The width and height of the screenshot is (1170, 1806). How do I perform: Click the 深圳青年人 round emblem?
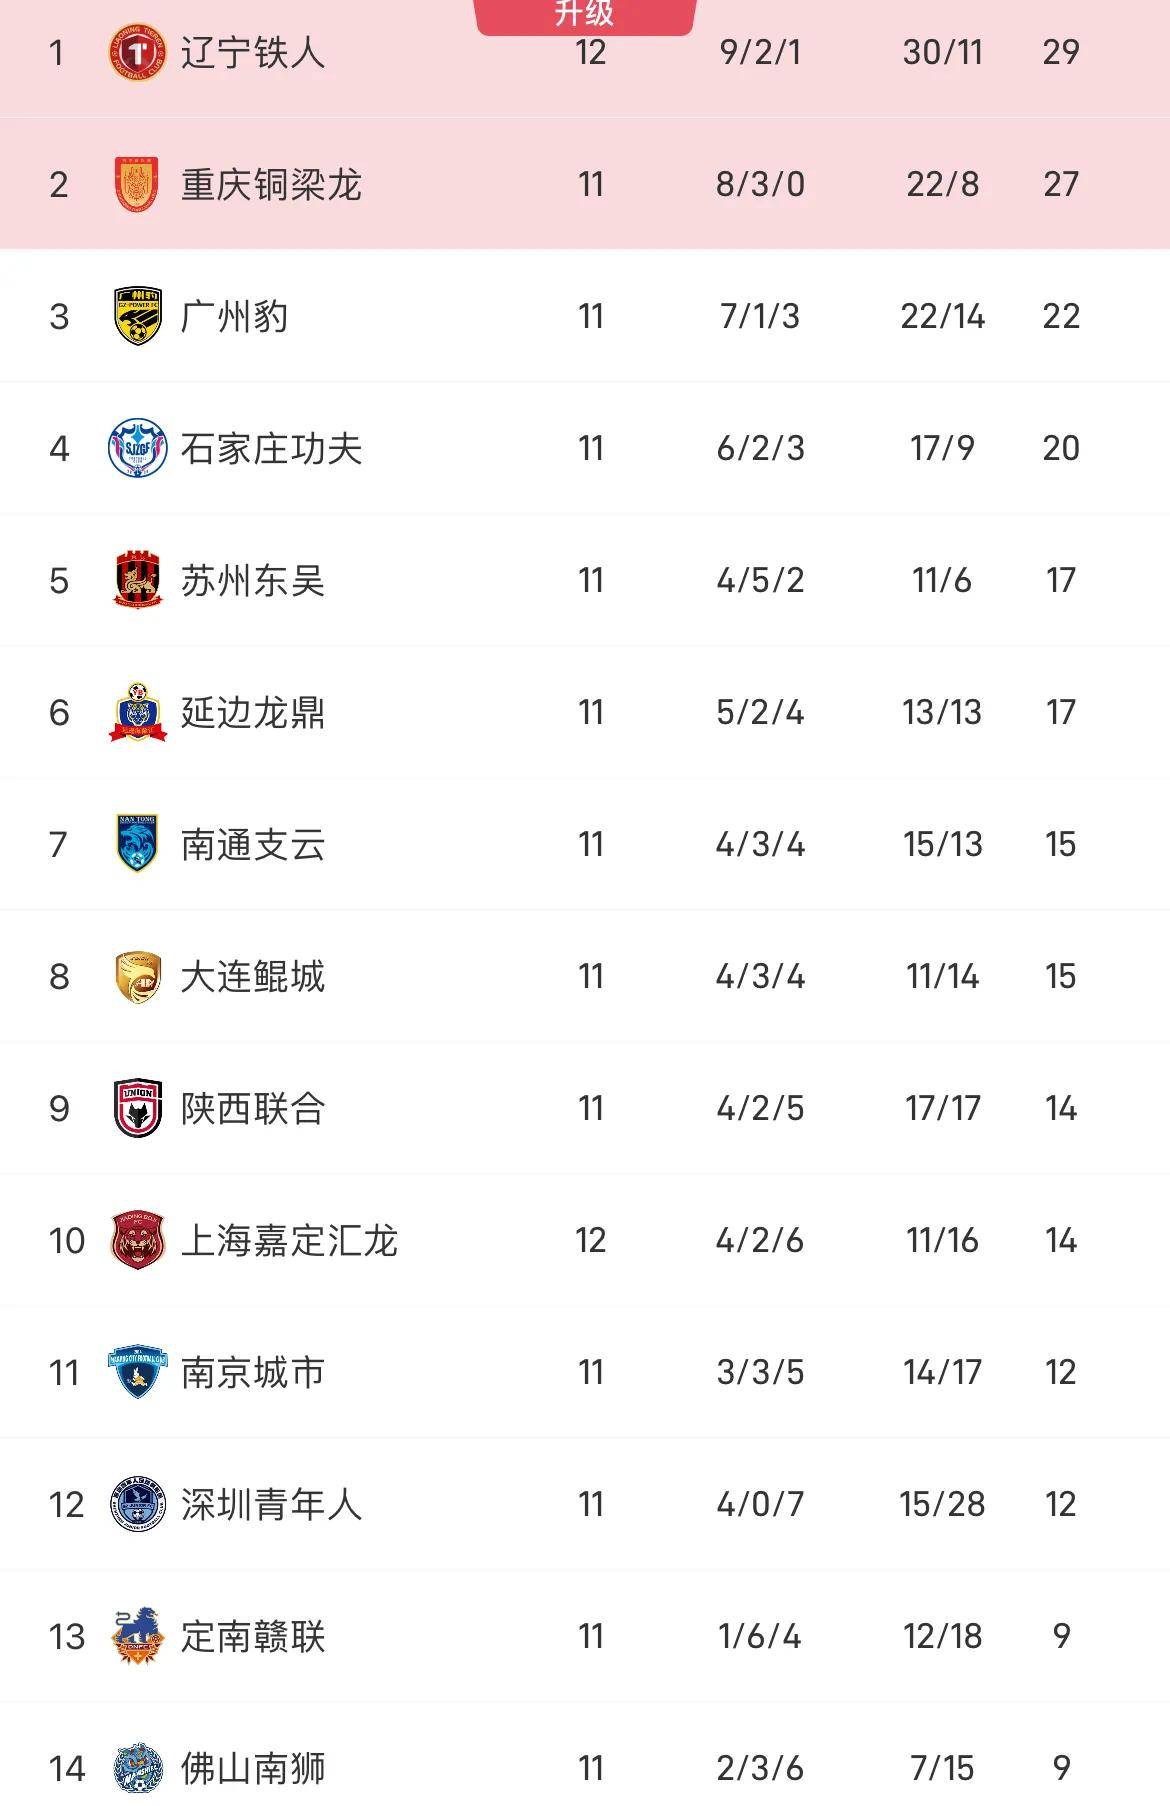pyautogui.click(x=137, y=1505)
